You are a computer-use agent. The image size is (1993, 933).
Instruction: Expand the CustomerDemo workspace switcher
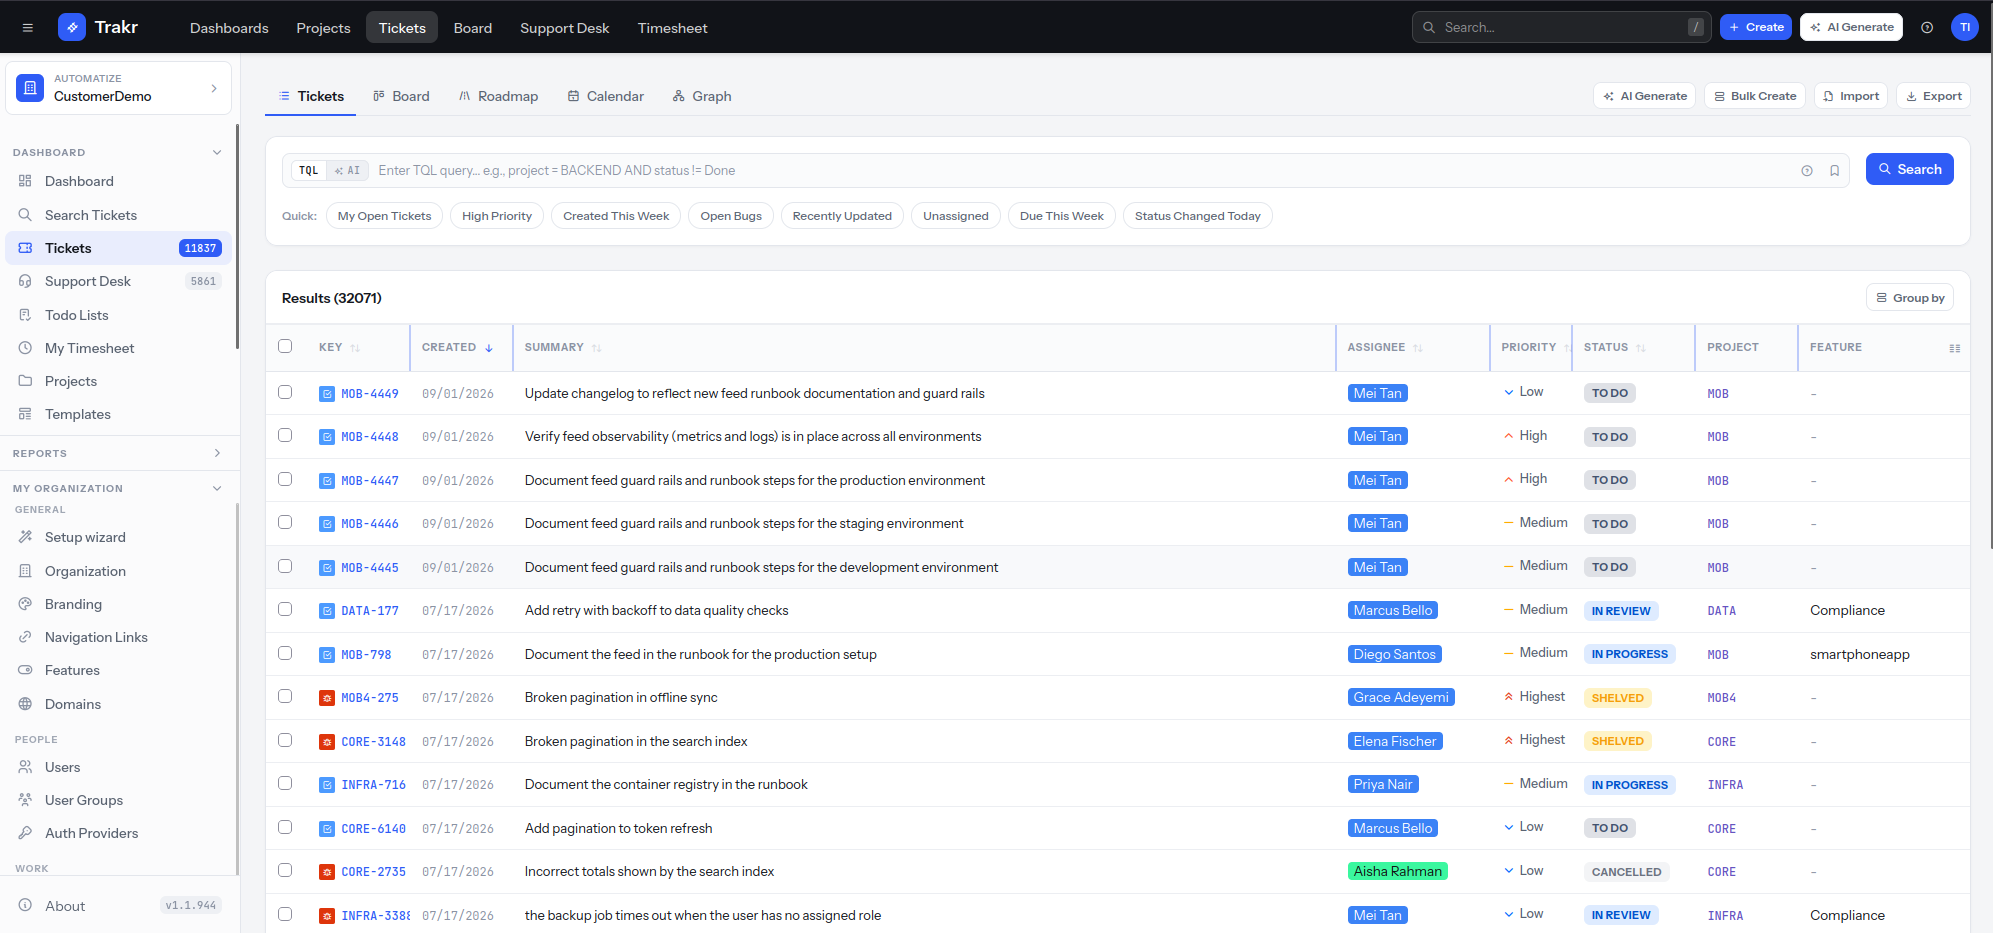[x=118, y=88]
